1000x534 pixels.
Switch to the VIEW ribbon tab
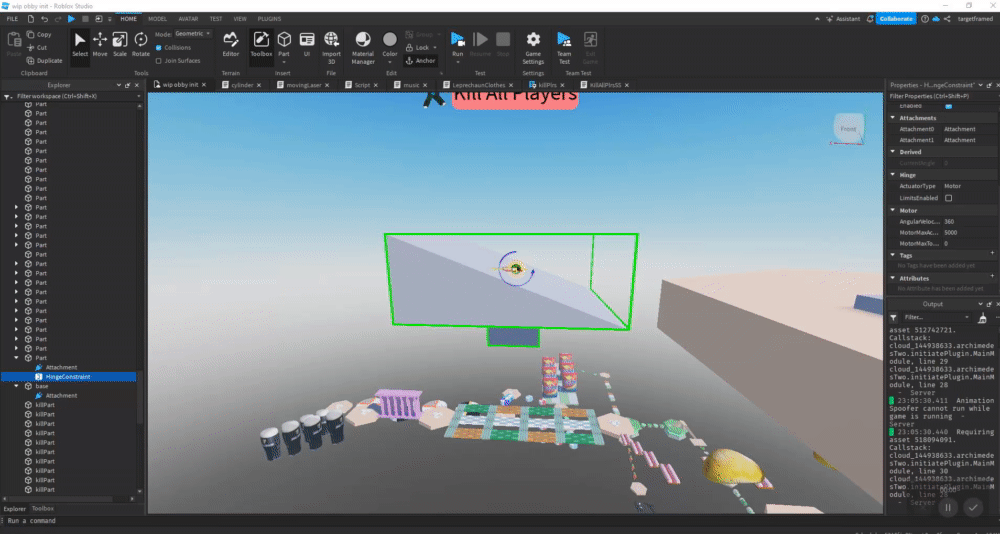coord(240,19)
